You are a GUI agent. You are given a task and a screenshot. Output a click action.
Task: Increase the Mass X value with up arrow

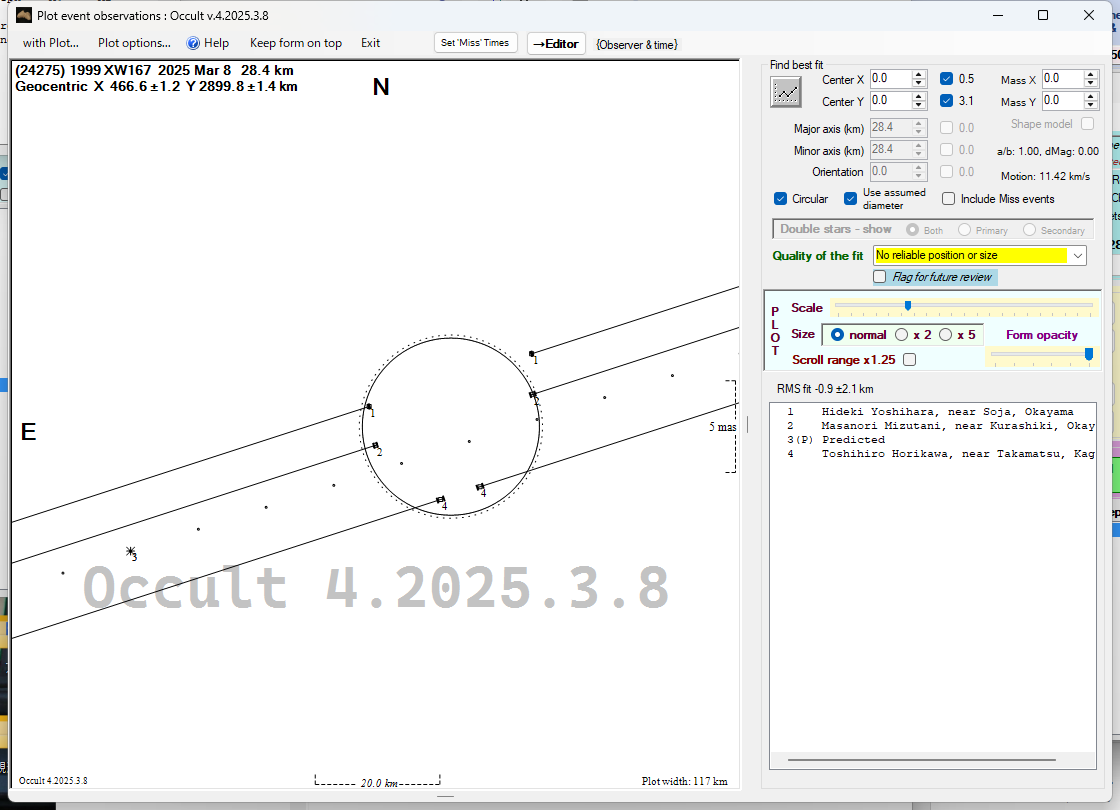click(1091, 75)
